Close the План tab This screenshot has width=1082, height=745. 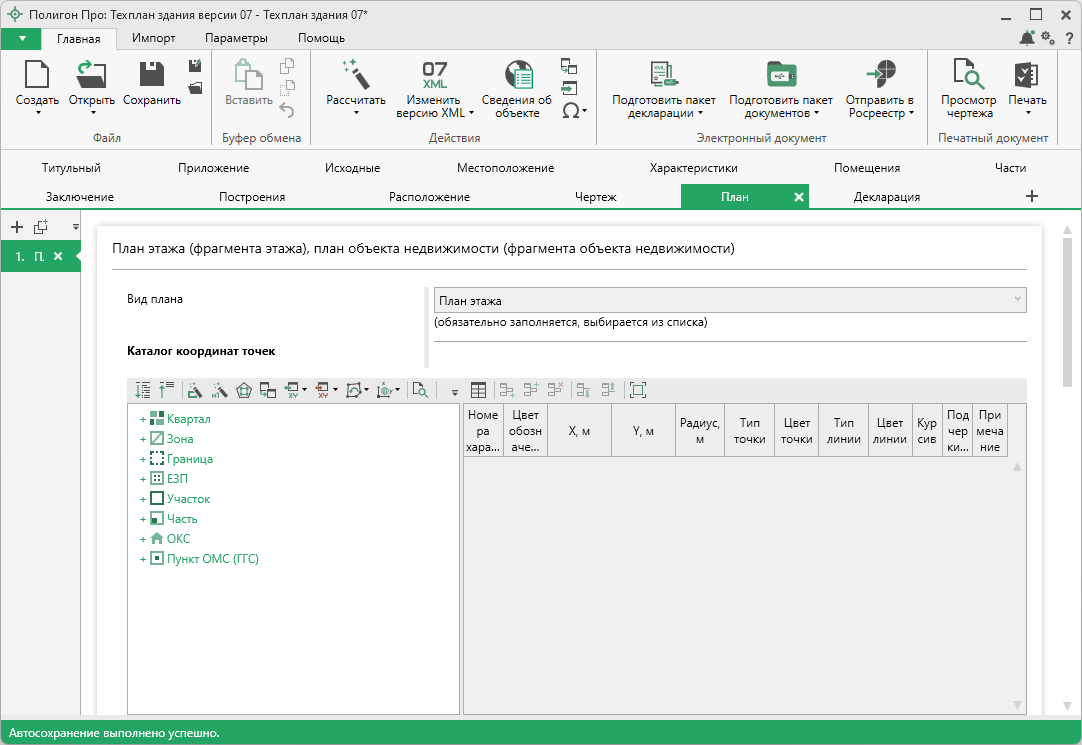pyautogui.click(x=798, y=197)
